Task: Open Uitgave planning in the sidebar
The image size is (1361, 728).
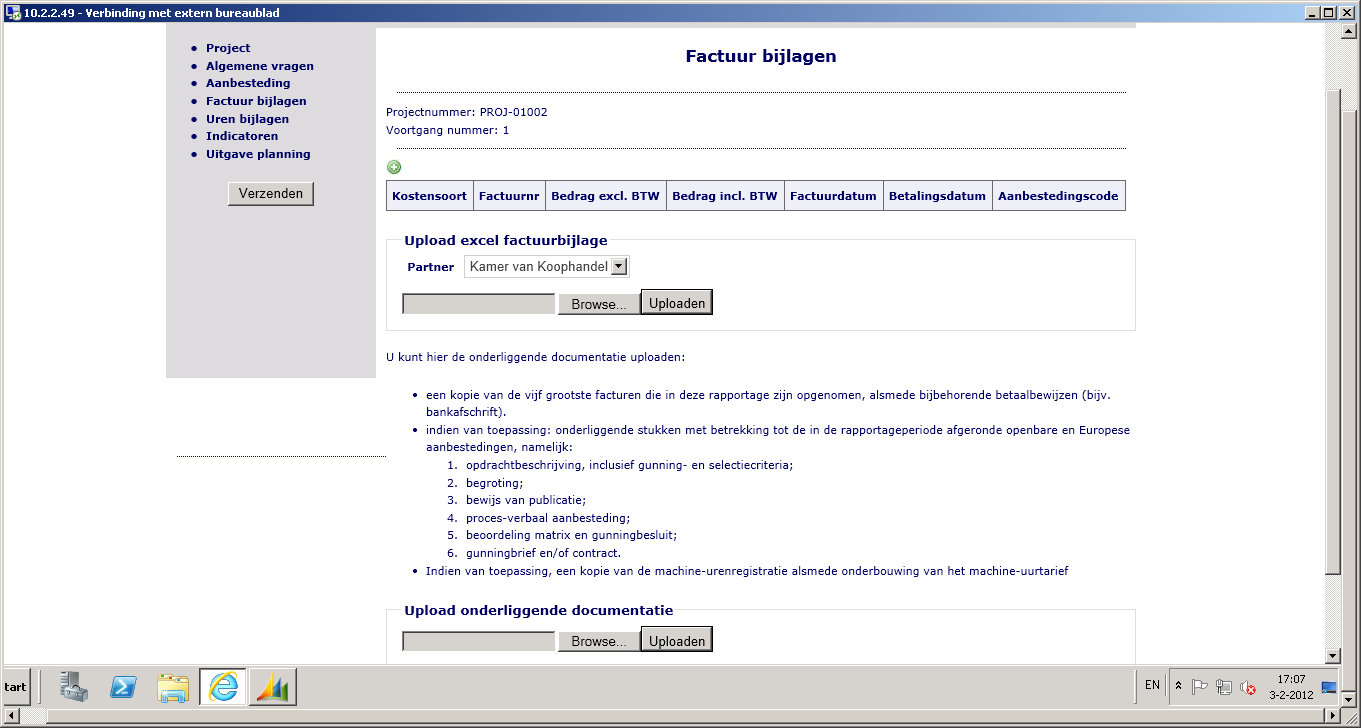Action: [x=258, y=154]
